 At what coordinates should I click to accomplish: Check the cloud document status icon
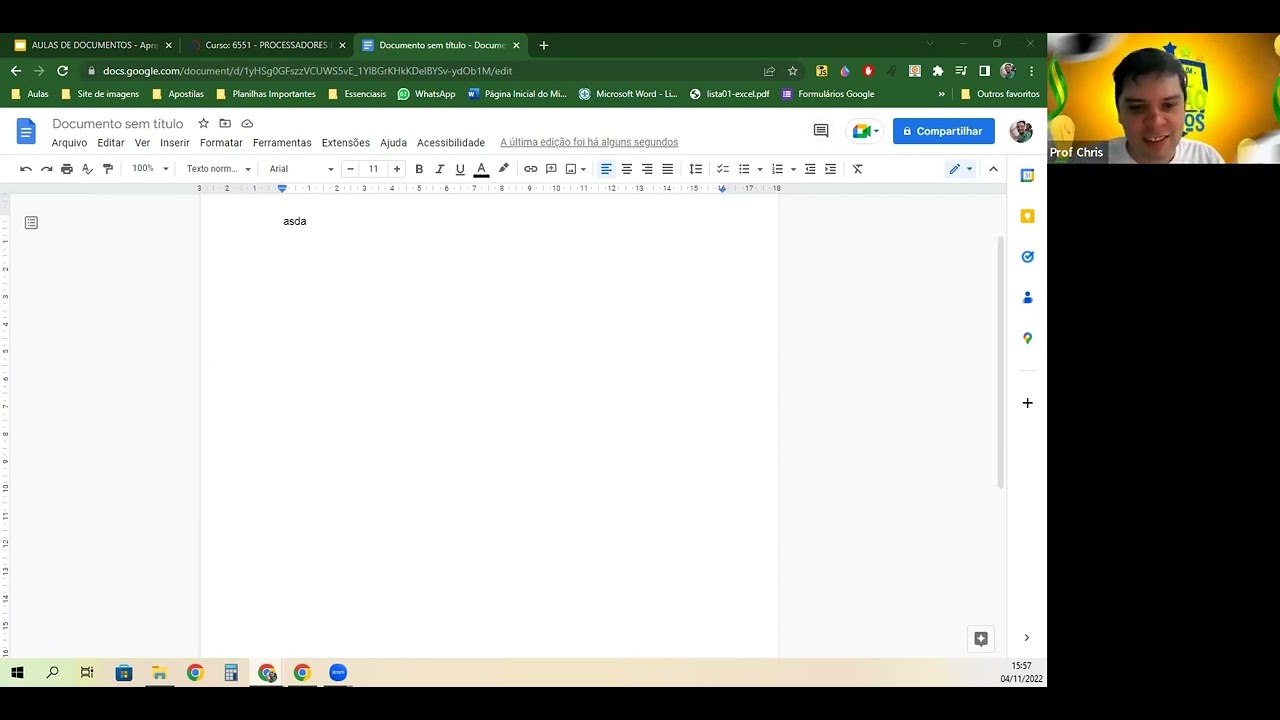click(x=247, y=123)
